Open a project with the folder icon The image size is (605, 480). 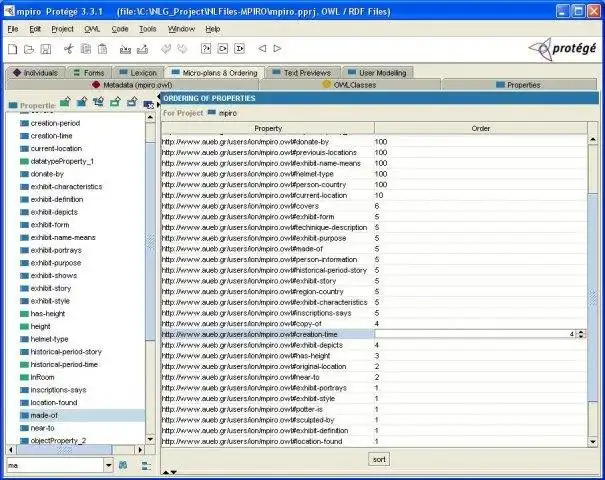pyautogui.click(x=29, y=49)
